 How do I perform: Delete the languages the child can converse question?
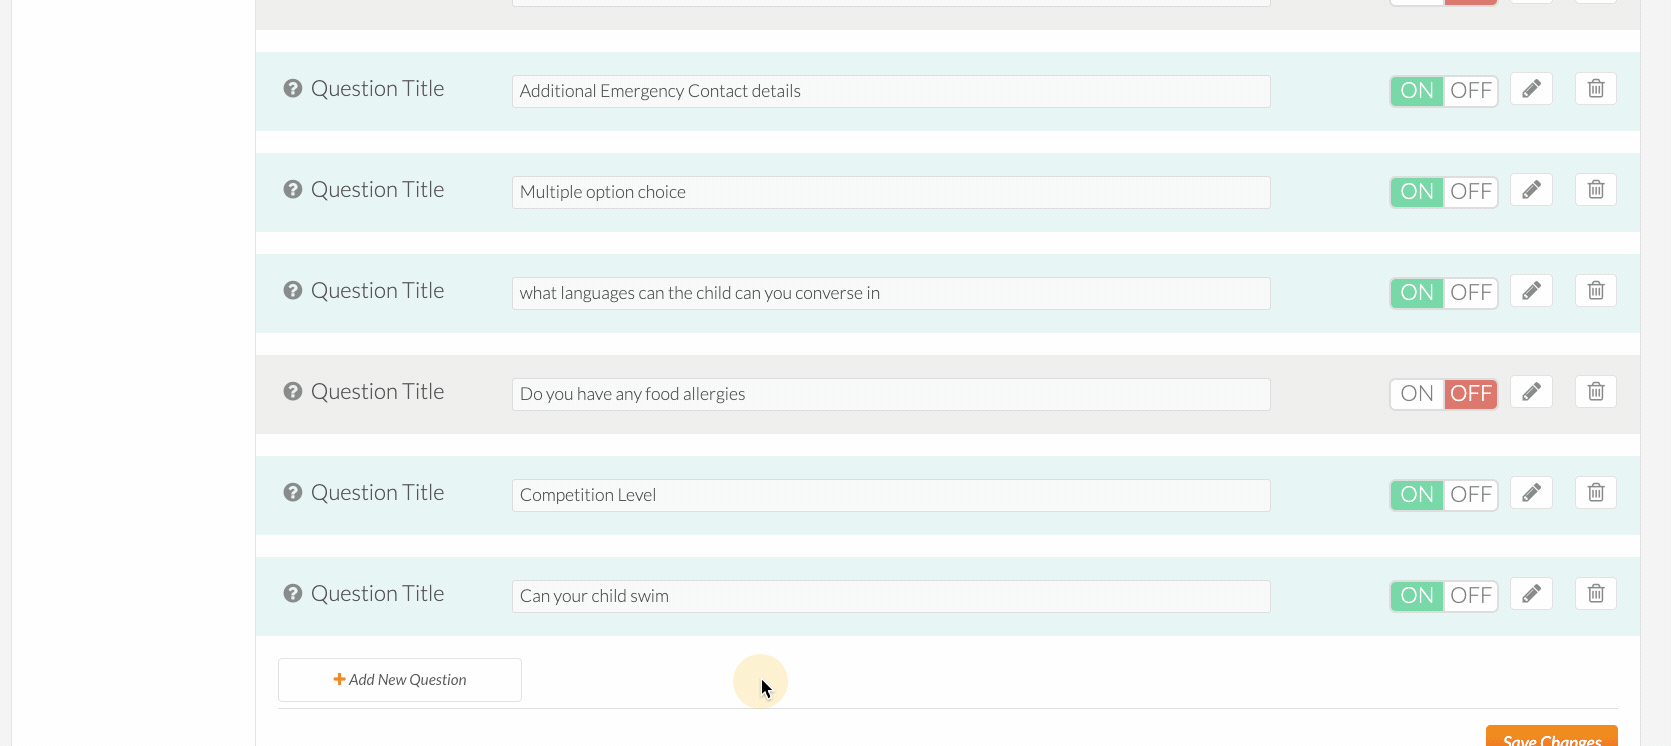(1596, 291)
